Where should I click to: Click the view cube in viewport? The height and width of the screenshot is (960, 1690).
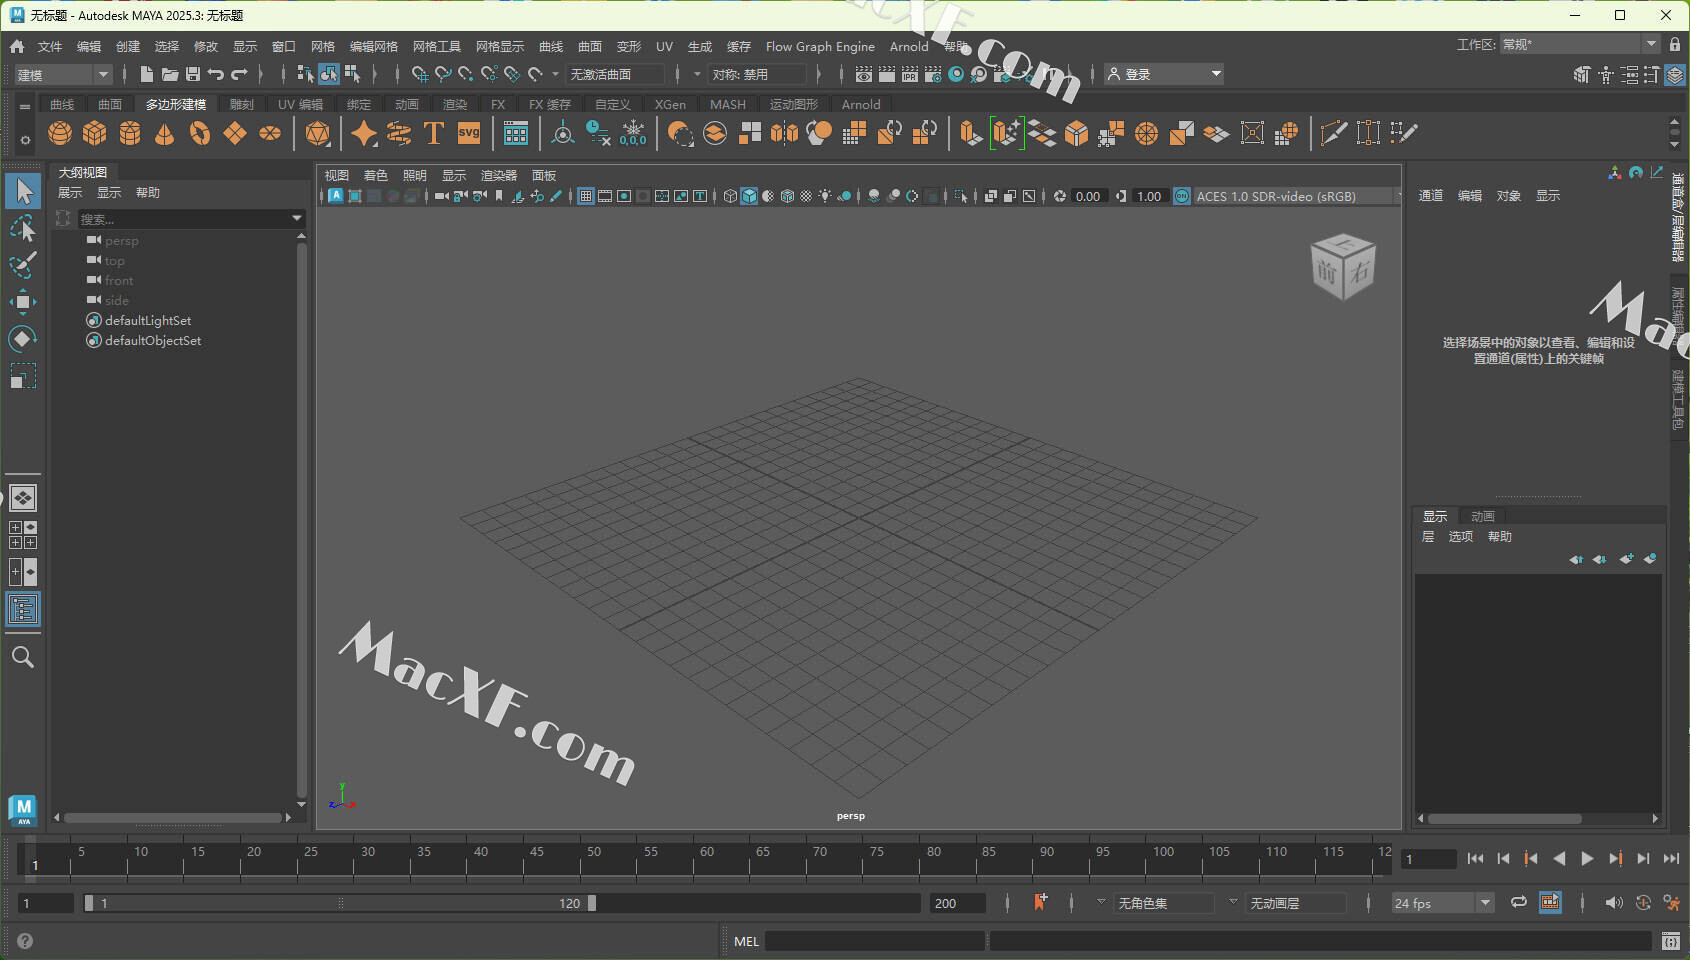pos(1342,267)
